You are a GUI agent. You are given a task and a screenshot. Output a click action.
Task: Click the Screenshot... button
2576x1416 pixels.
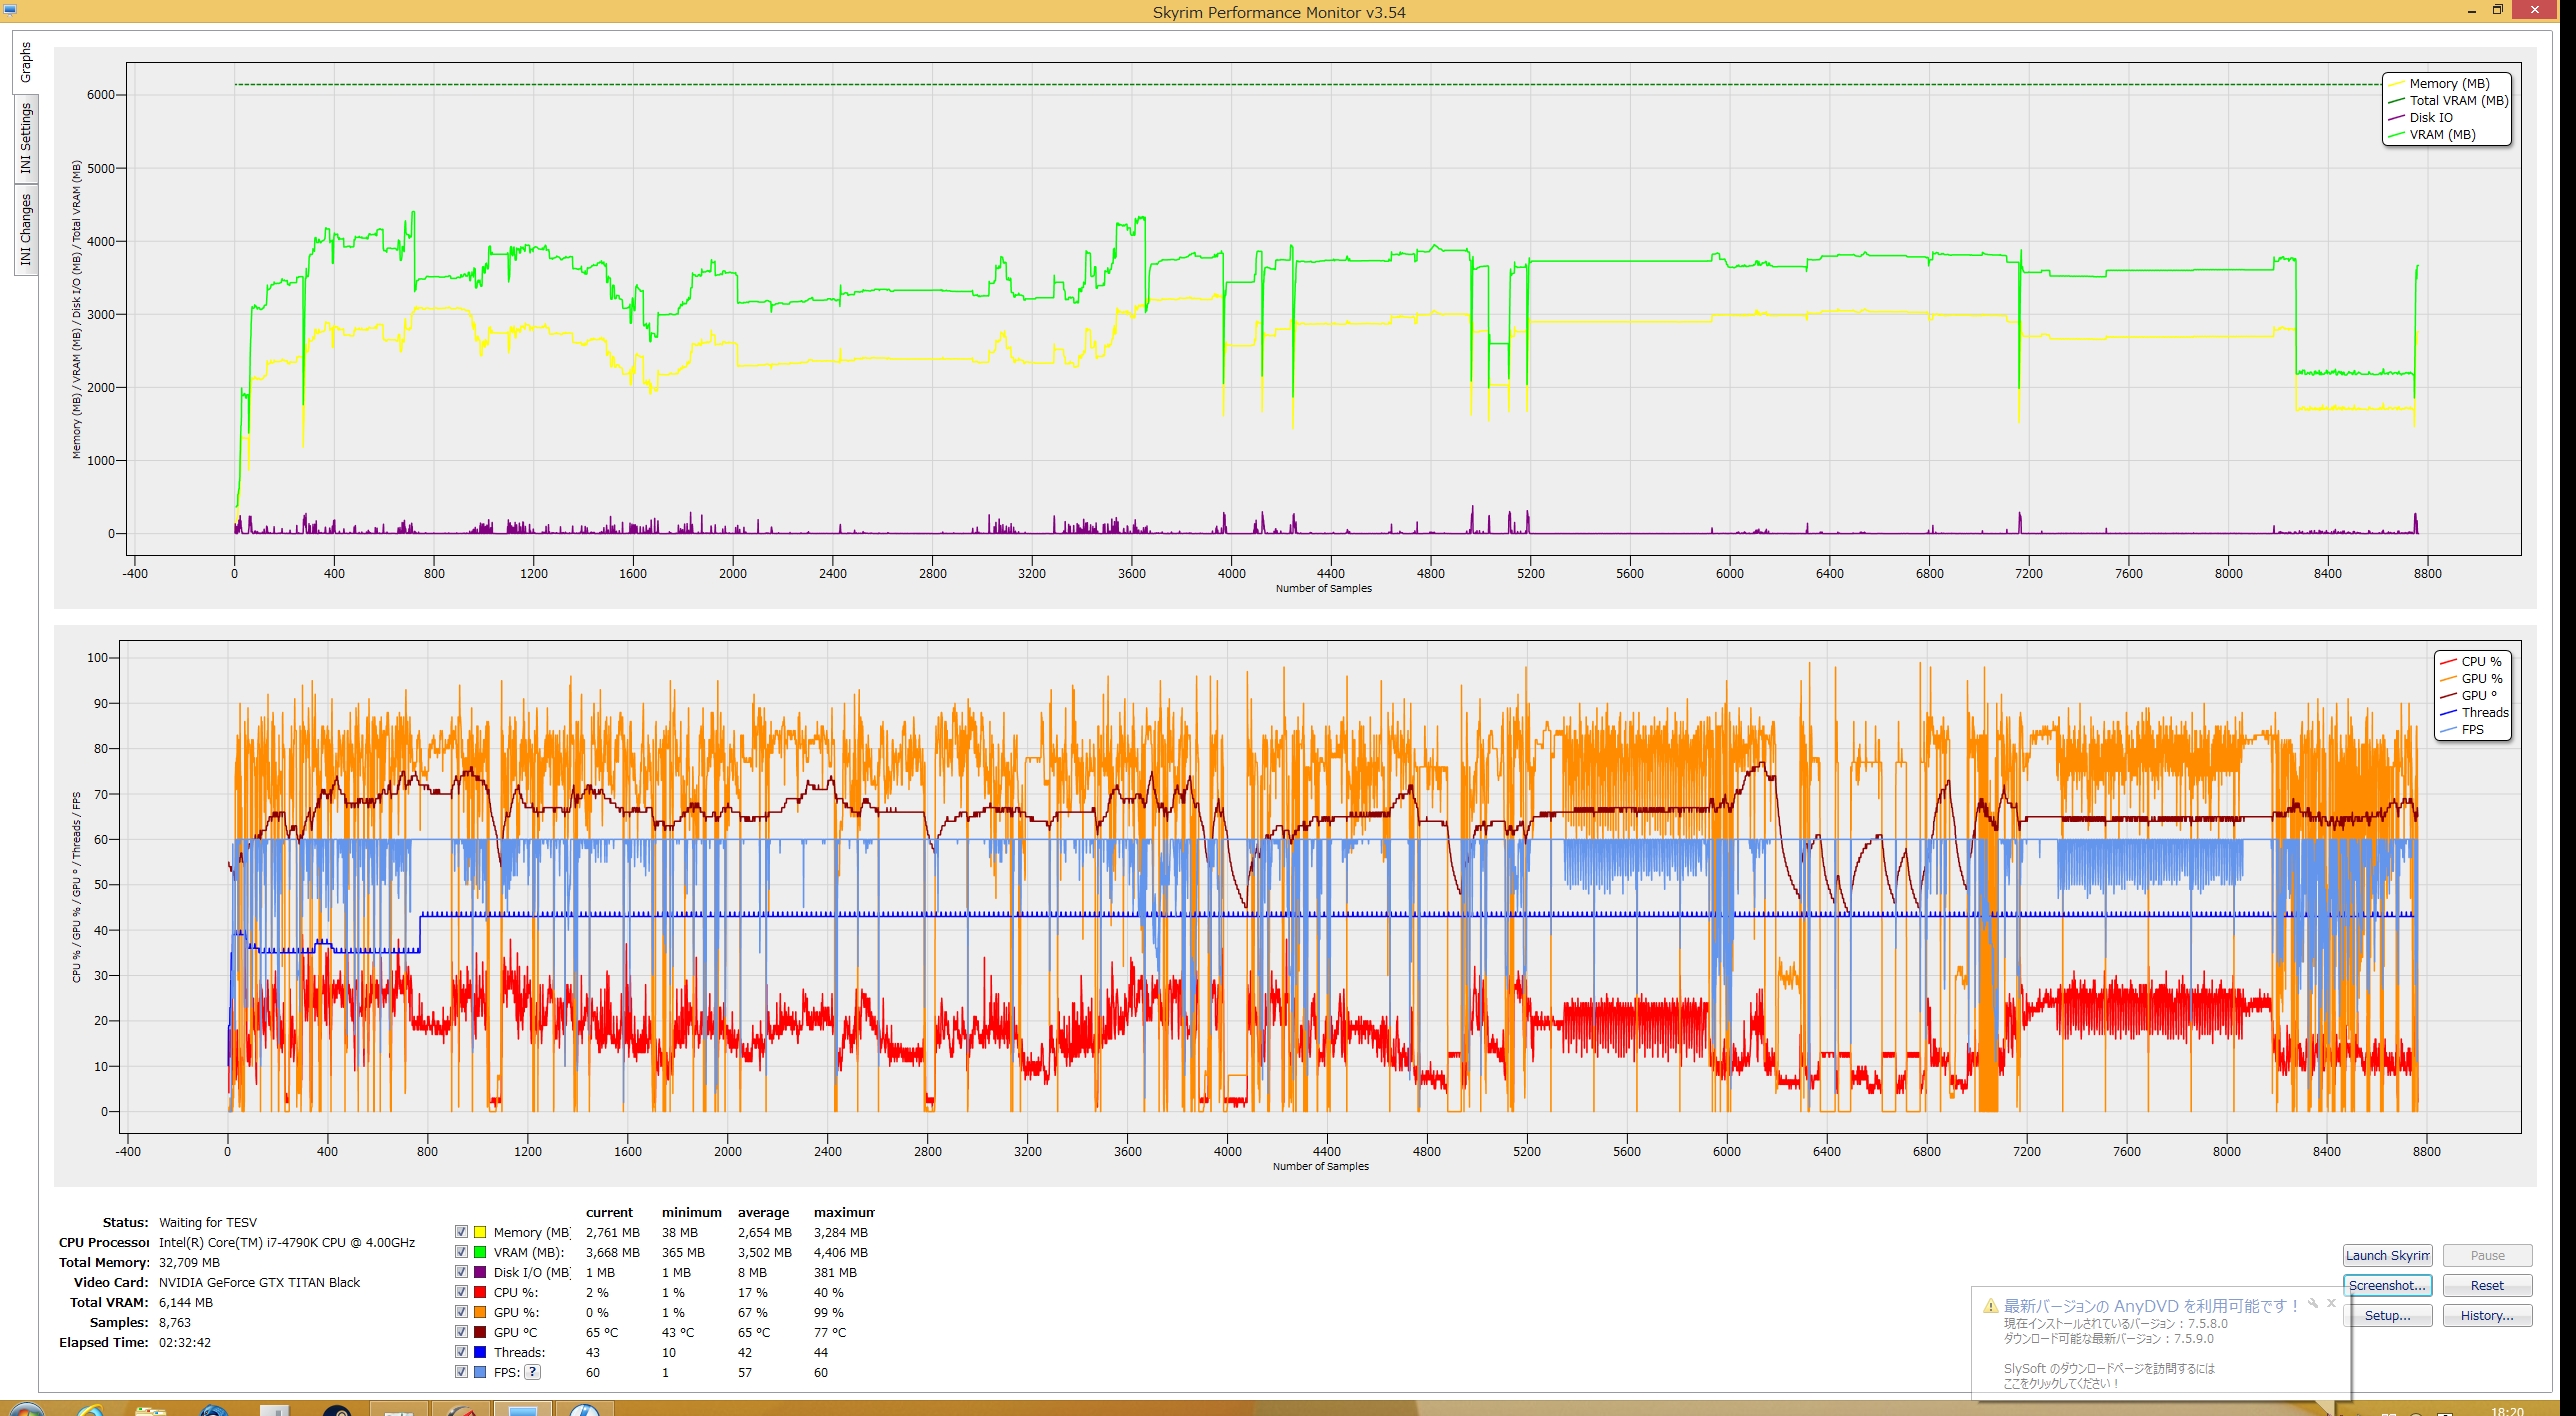[x=2387, y=1285]
